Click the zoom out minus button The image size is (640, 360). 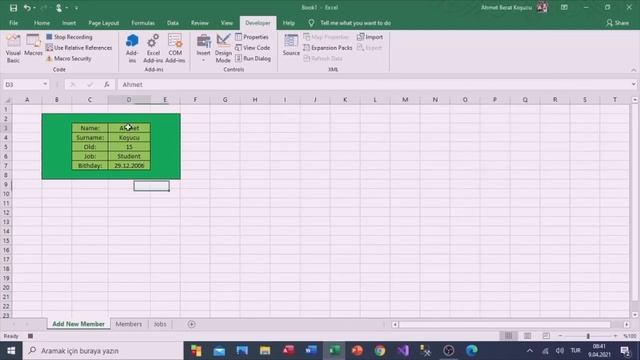[x=560, y=336]
